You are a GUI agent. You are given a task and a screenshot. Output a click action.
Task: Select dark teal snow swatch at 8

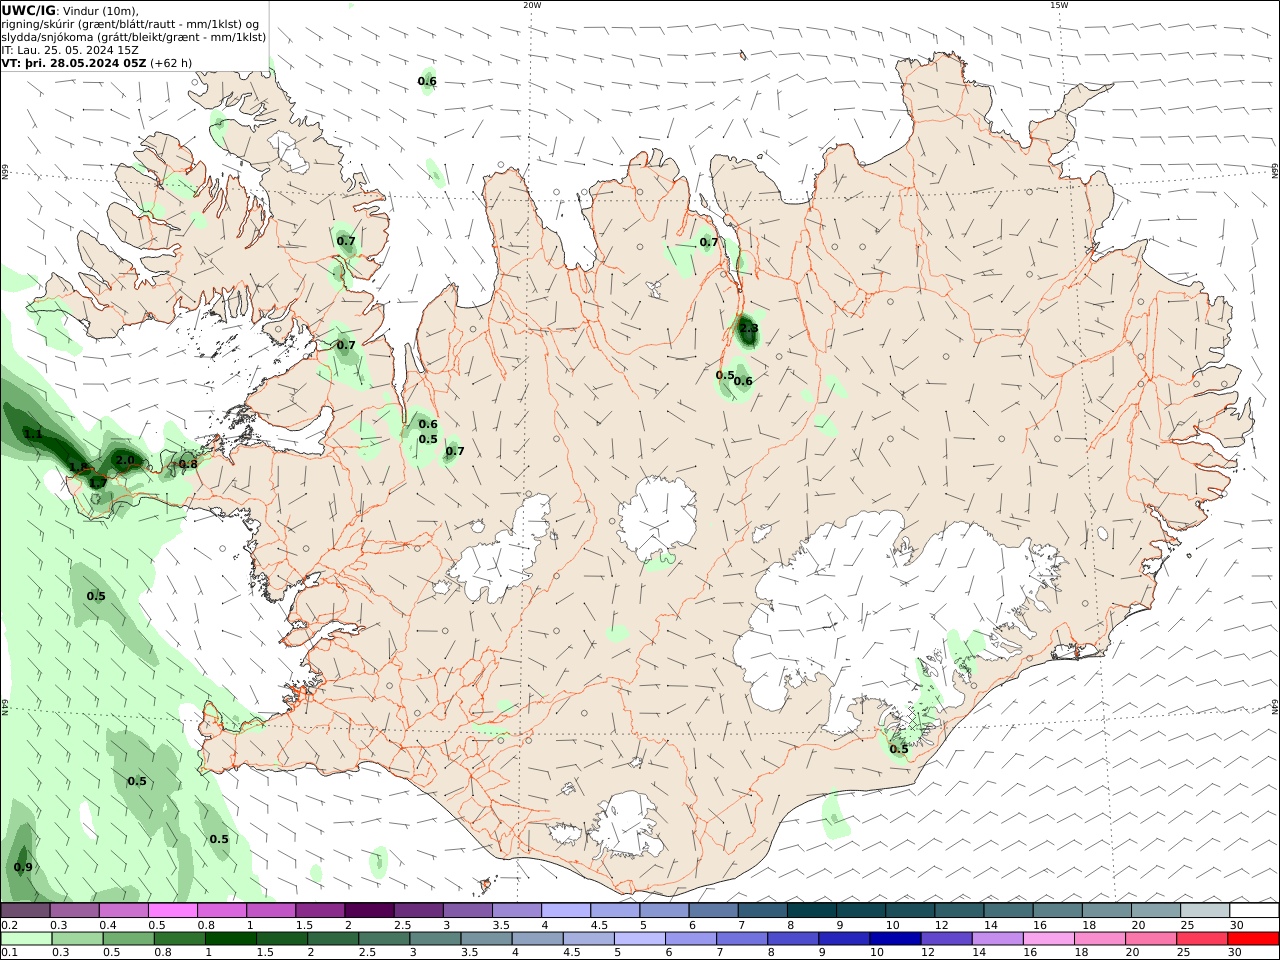point(811,910)
